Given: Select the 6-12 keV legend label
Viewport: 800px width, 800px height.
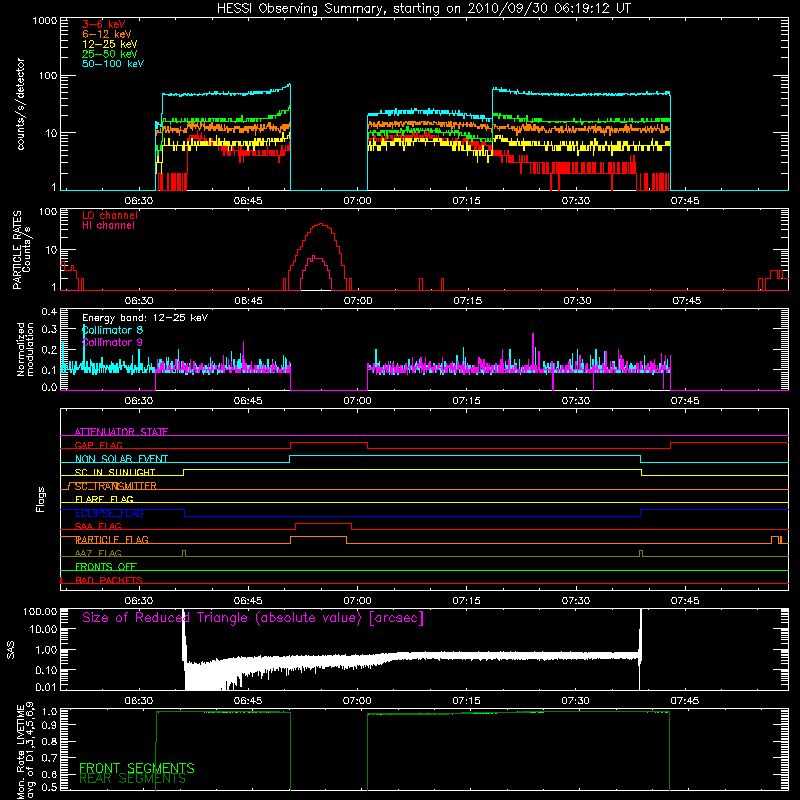Looking at the screenshot, I should click(x=107, y=34).
